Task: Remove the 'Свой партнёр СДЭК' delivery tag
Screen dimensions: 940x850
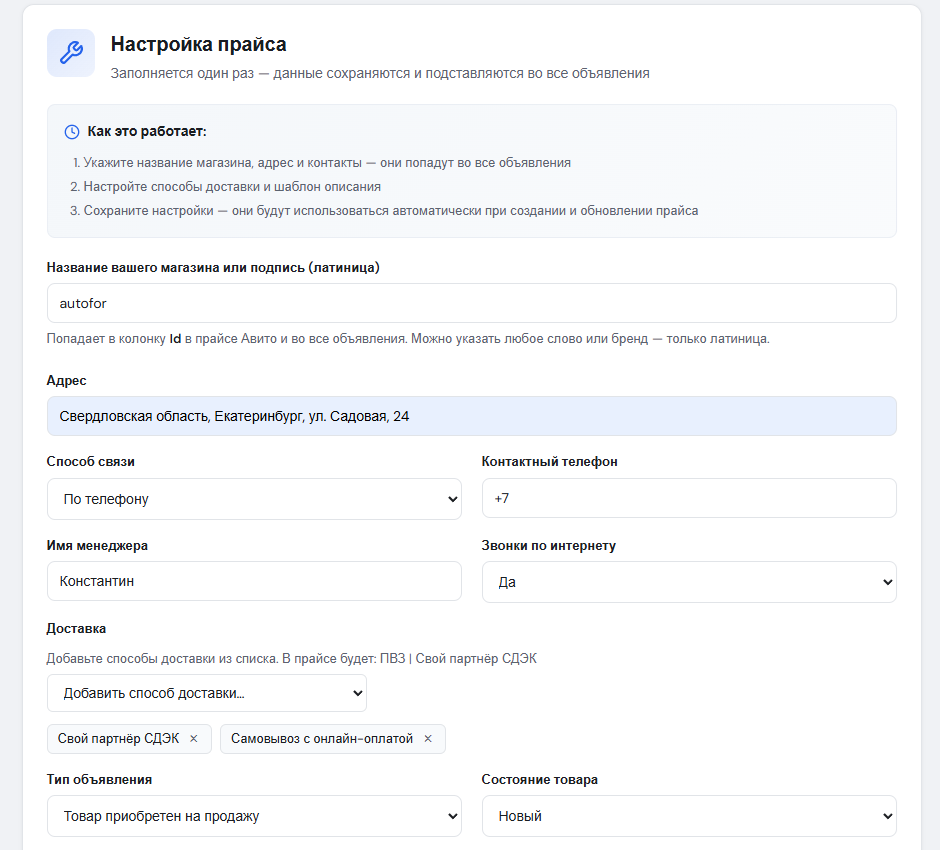Action: pyautogui.click(x=194, y=739)
